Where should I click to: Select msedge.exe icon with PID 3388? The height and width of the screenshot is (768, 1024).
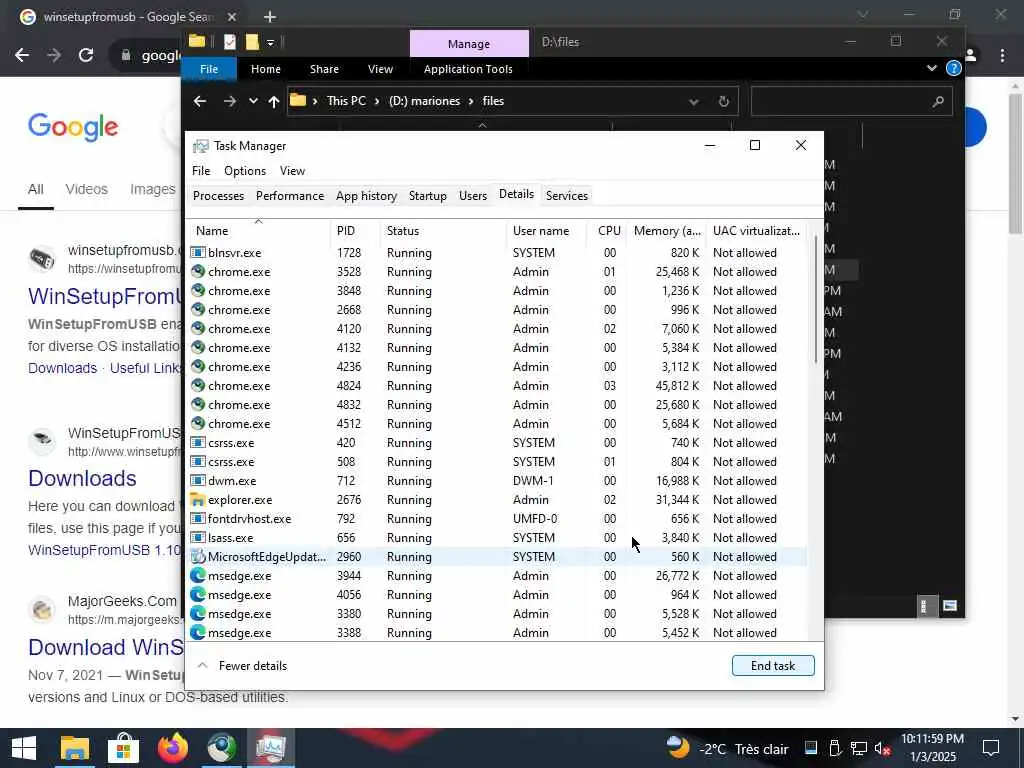pos(197,632)
